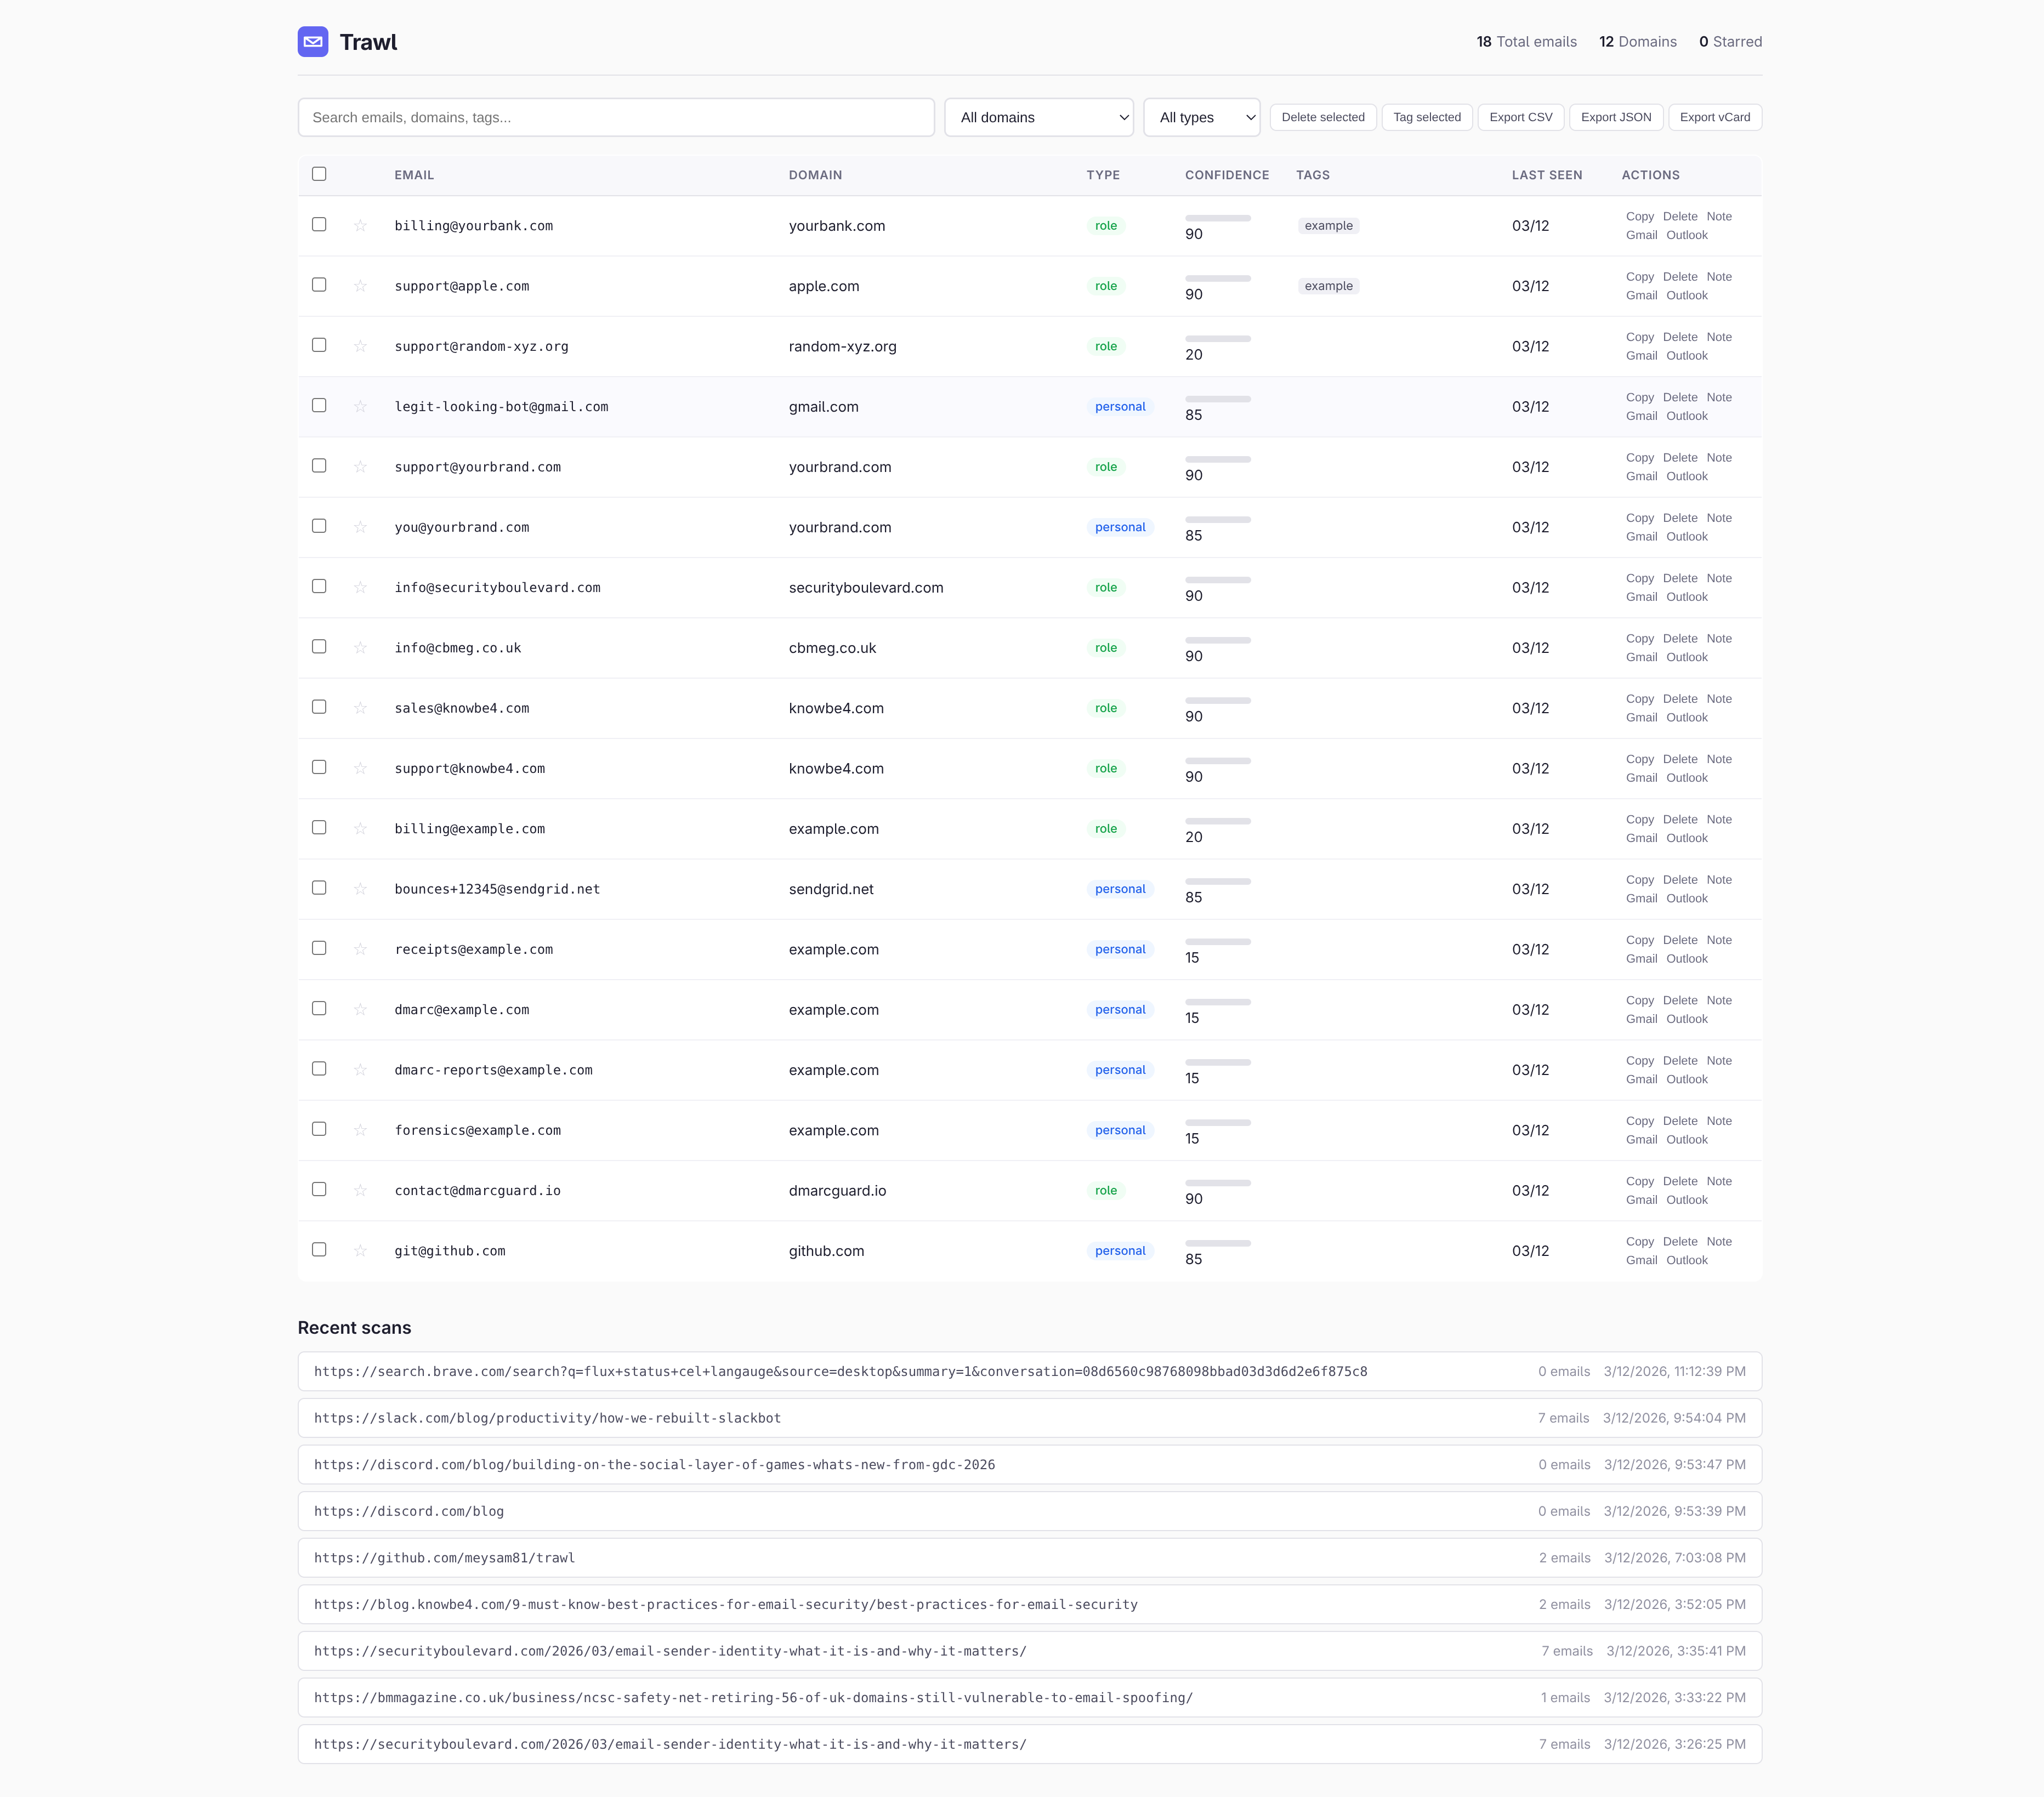Star the support@apple.com entry
The width and height of the screenshot is (2044, 1797).
point(360,285)
